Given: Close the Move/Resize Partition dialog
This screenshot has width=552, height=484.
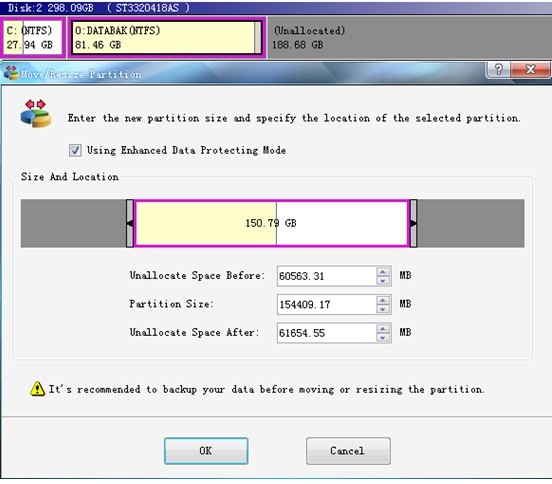Looking at the screenshot, I should pos(530,69).
